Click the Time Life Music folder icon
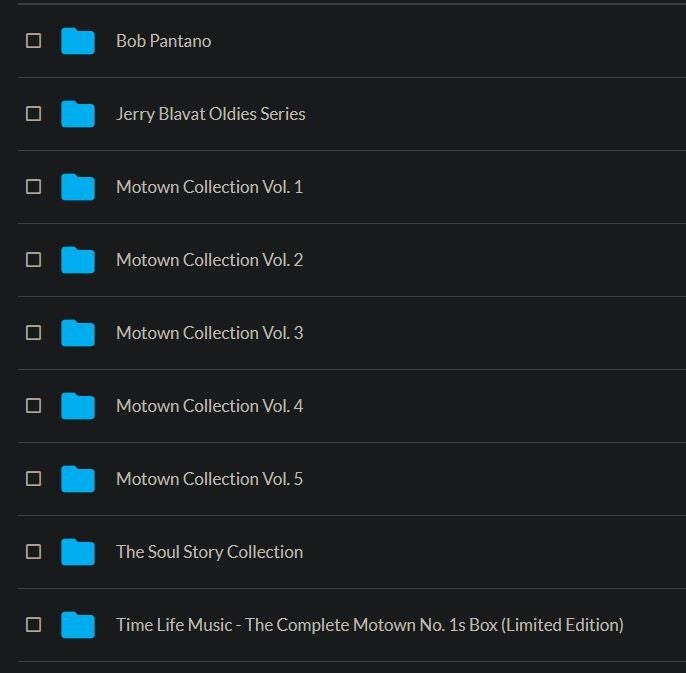The width and height of the screenshot is (686, 673). [77, 625]
